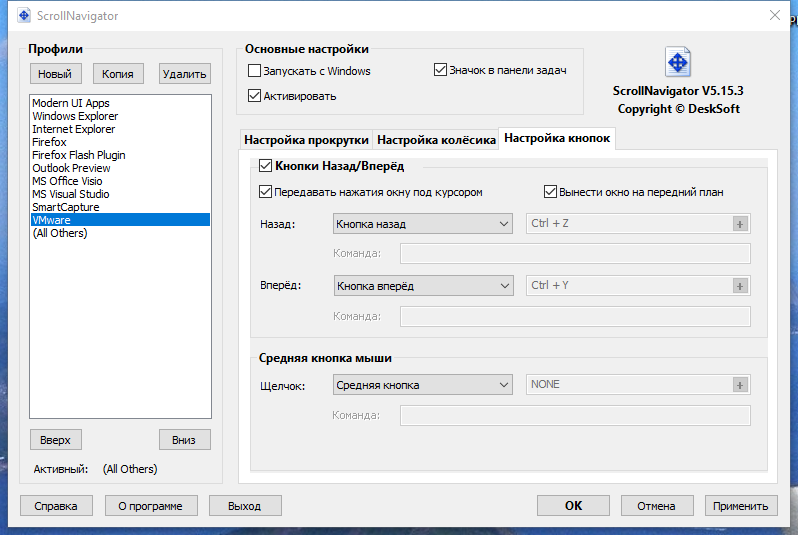The height and width of the screenshot is (535, 798).
Task: Click the Применить button
Action: tap(740, 506)
